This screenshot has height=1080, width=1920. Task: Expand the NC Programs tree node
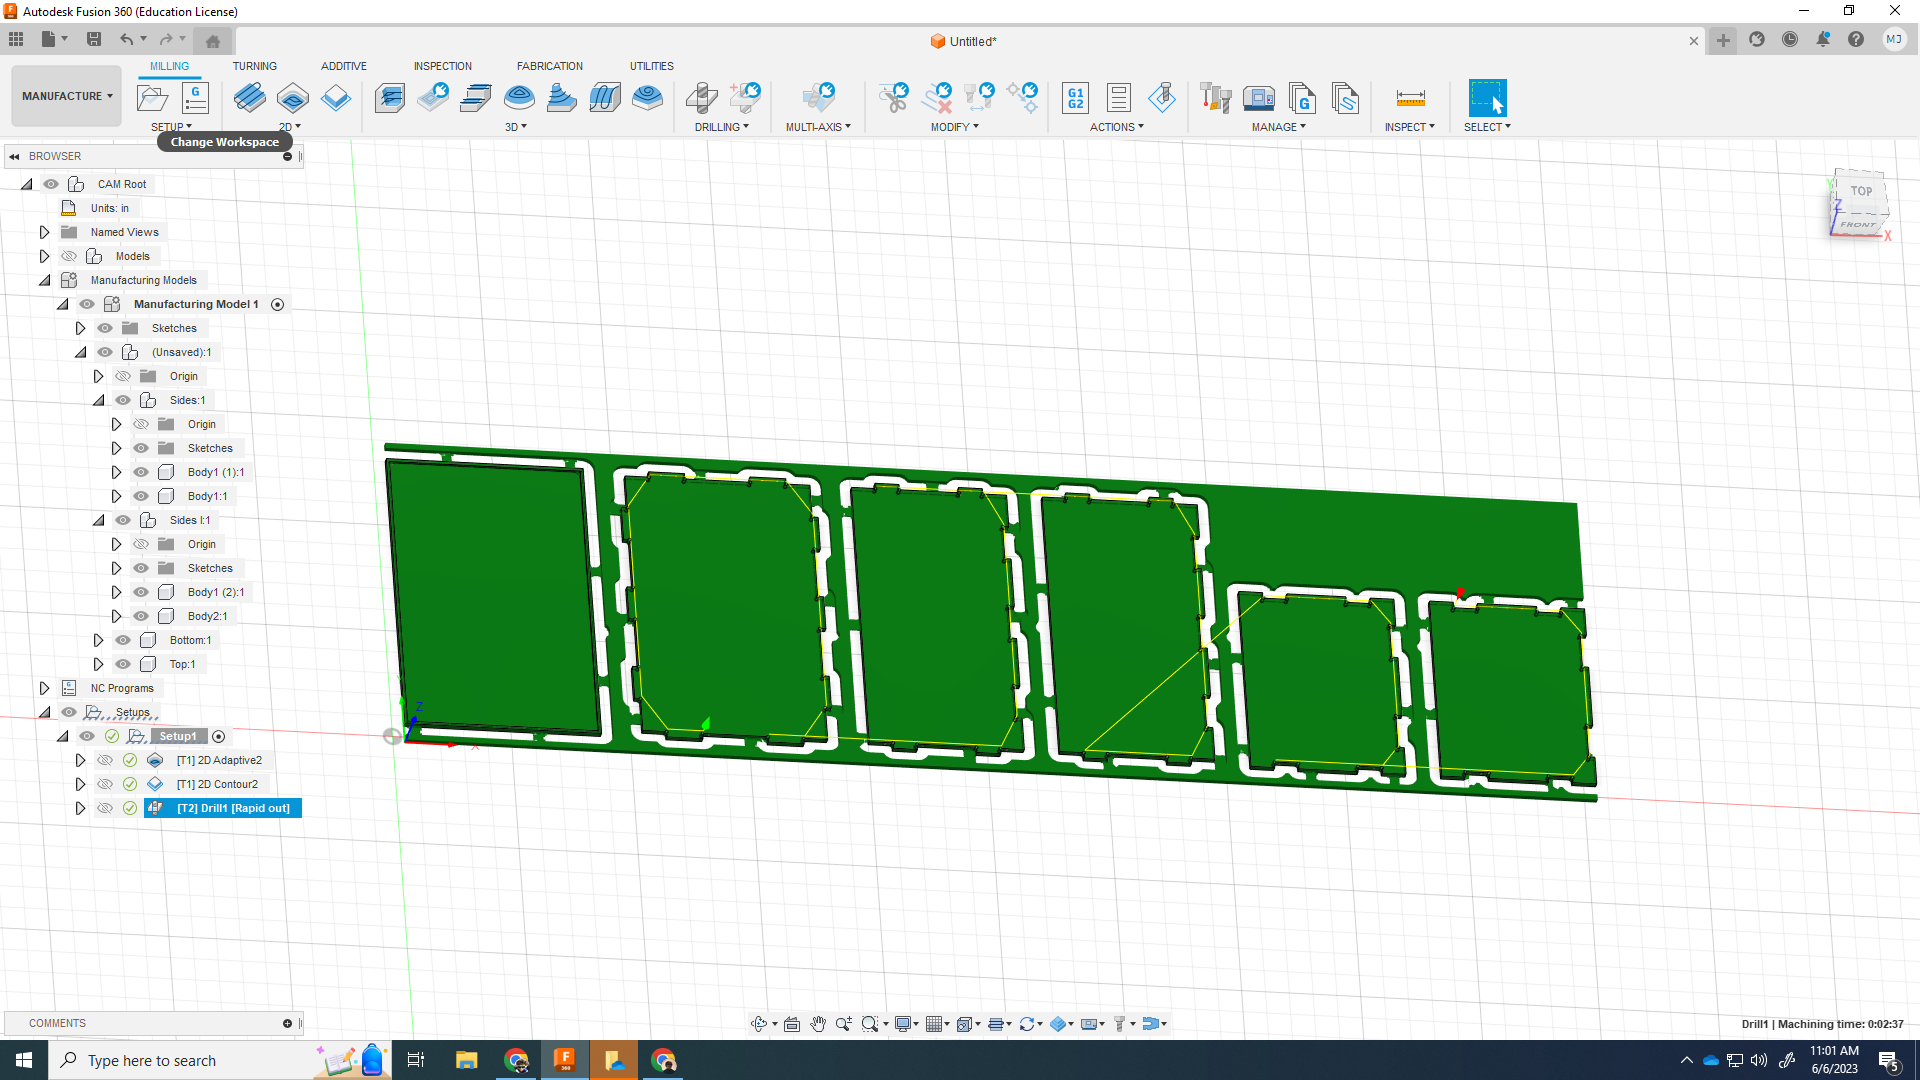tap(44, 687)
